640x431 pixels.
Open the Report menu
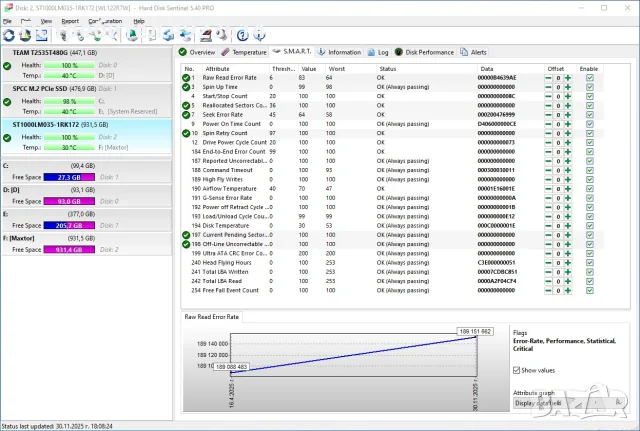[70, 21]
